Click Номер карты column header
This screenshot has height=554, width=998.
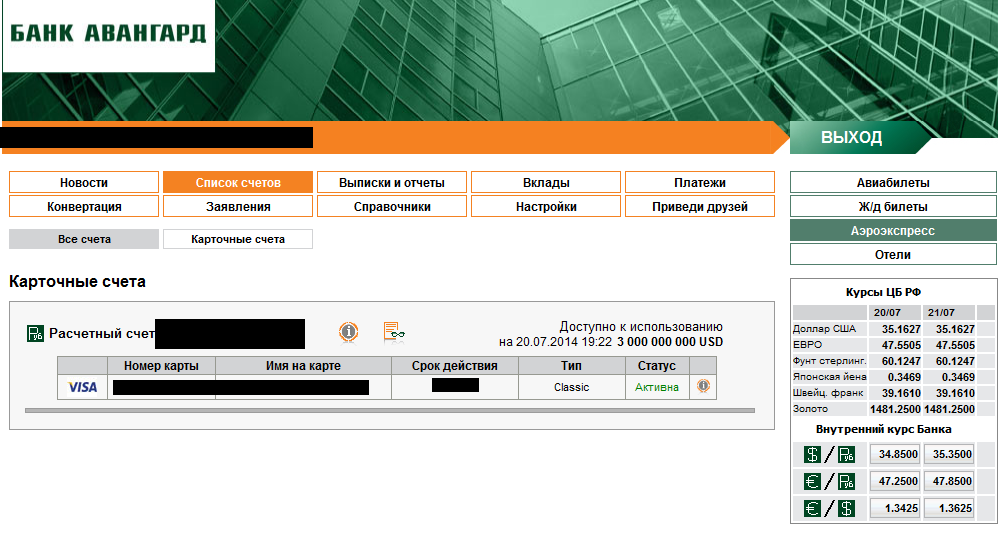pyautogui.click(x=161, y=366)
